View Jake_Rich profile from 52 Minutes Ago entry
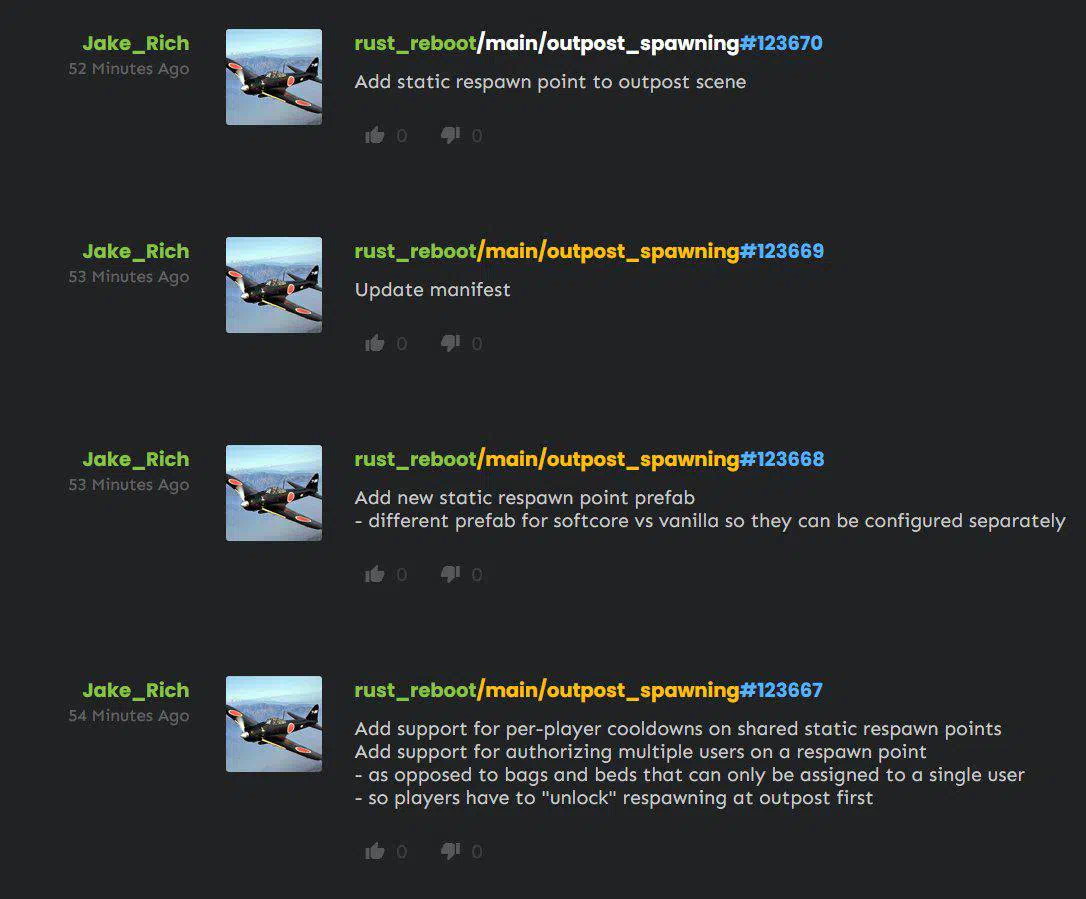1086x899 pixels. click(136, 43)
